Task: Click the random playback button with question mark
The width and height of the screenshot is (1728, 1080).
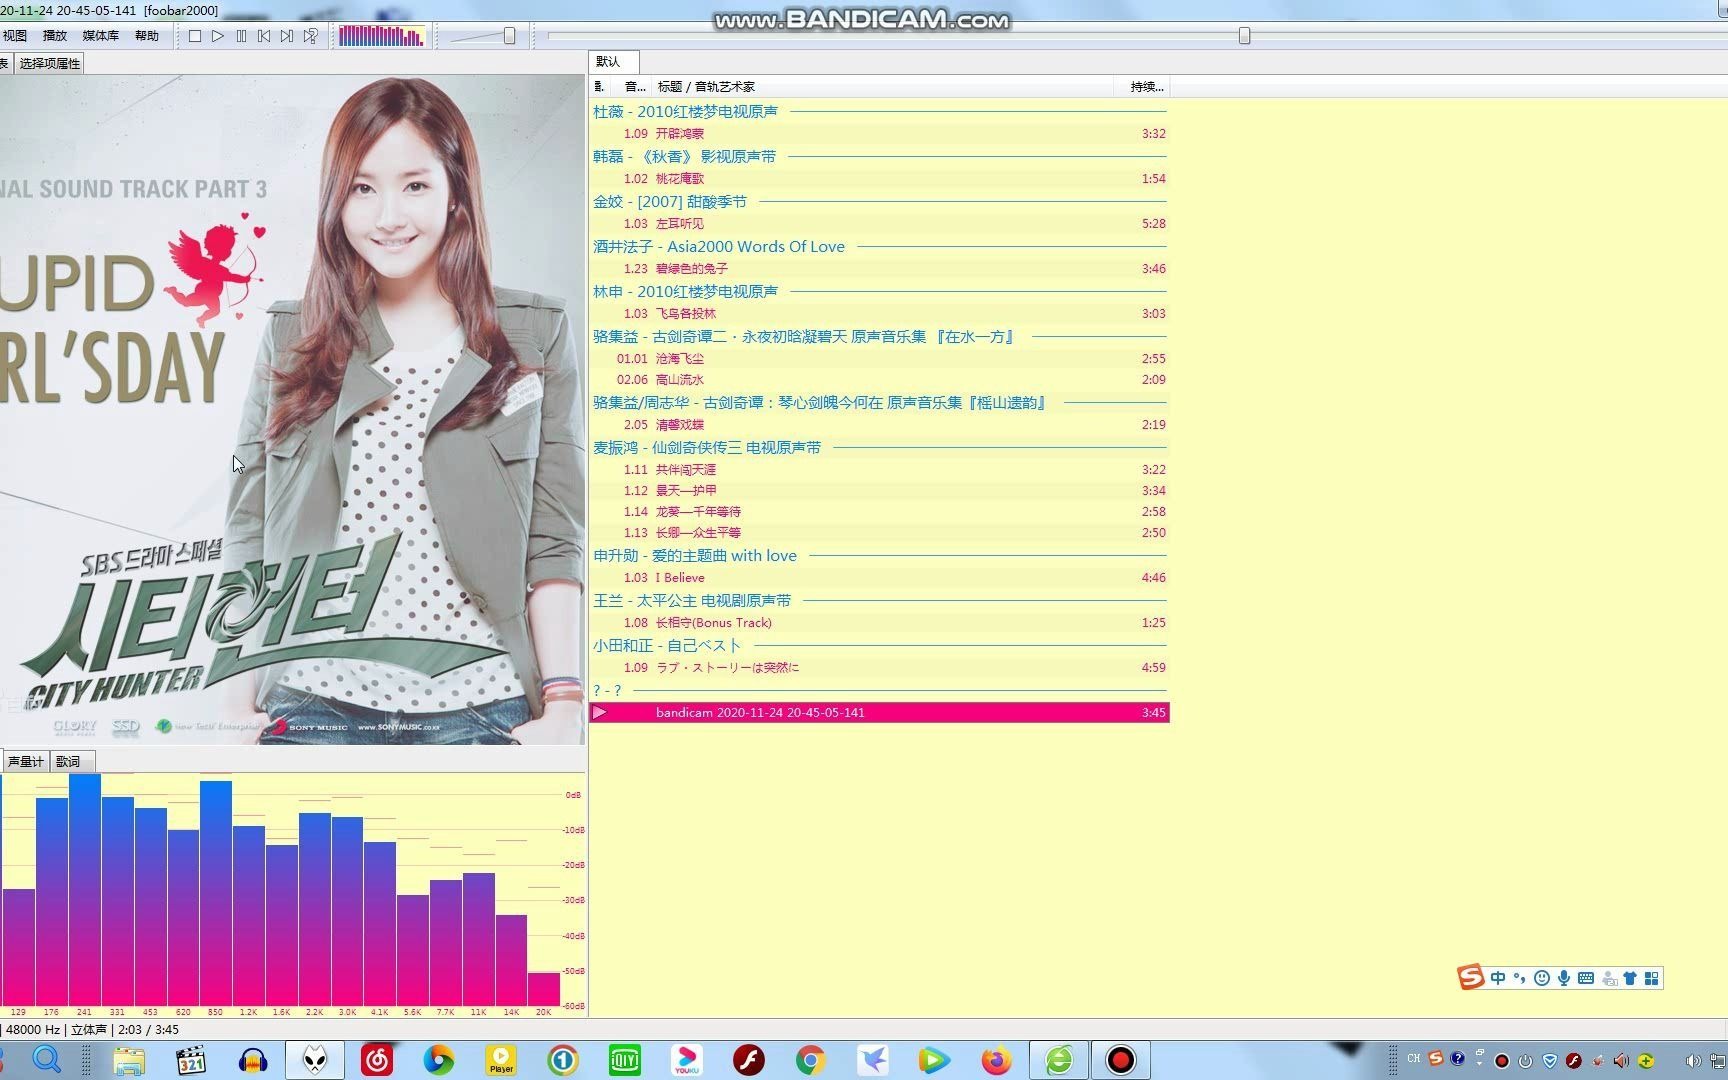Action: click(311, 36)
